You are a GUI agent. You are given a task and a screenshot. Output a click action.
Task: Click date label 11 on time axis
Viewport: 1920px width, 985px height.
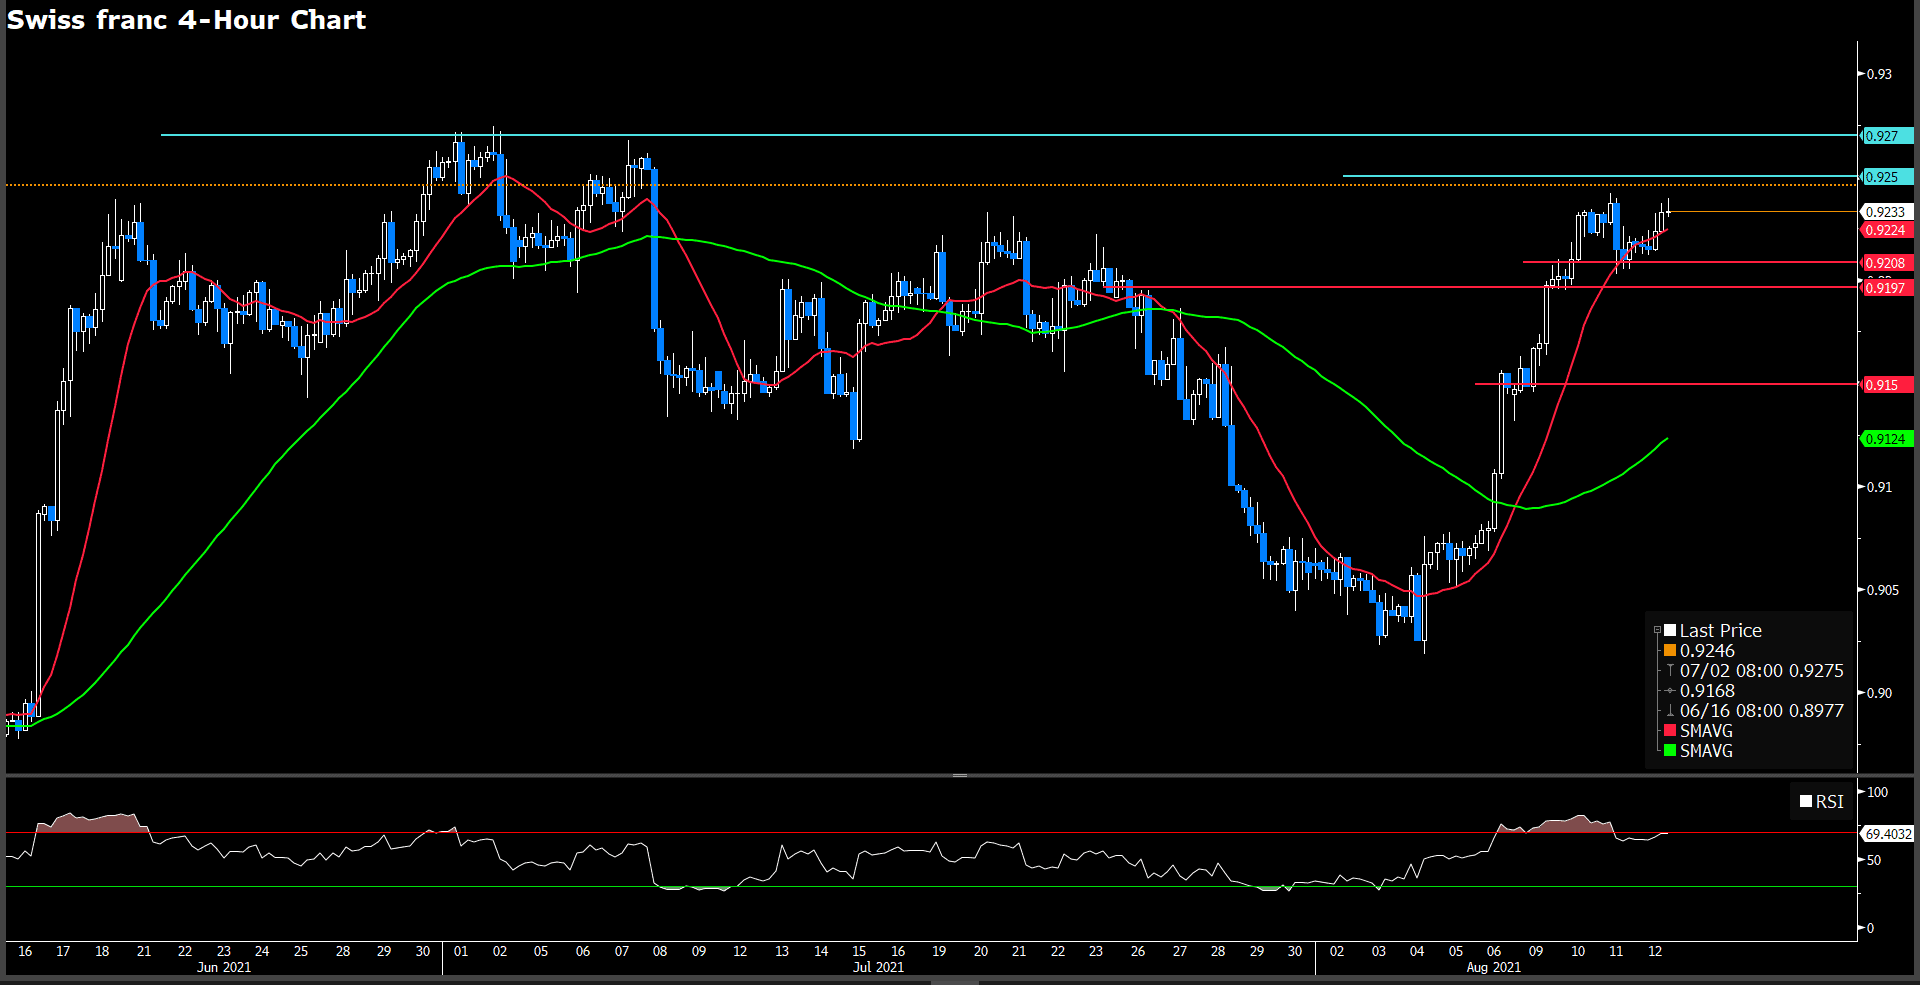pyautogui.click(x=1616, y=951)
